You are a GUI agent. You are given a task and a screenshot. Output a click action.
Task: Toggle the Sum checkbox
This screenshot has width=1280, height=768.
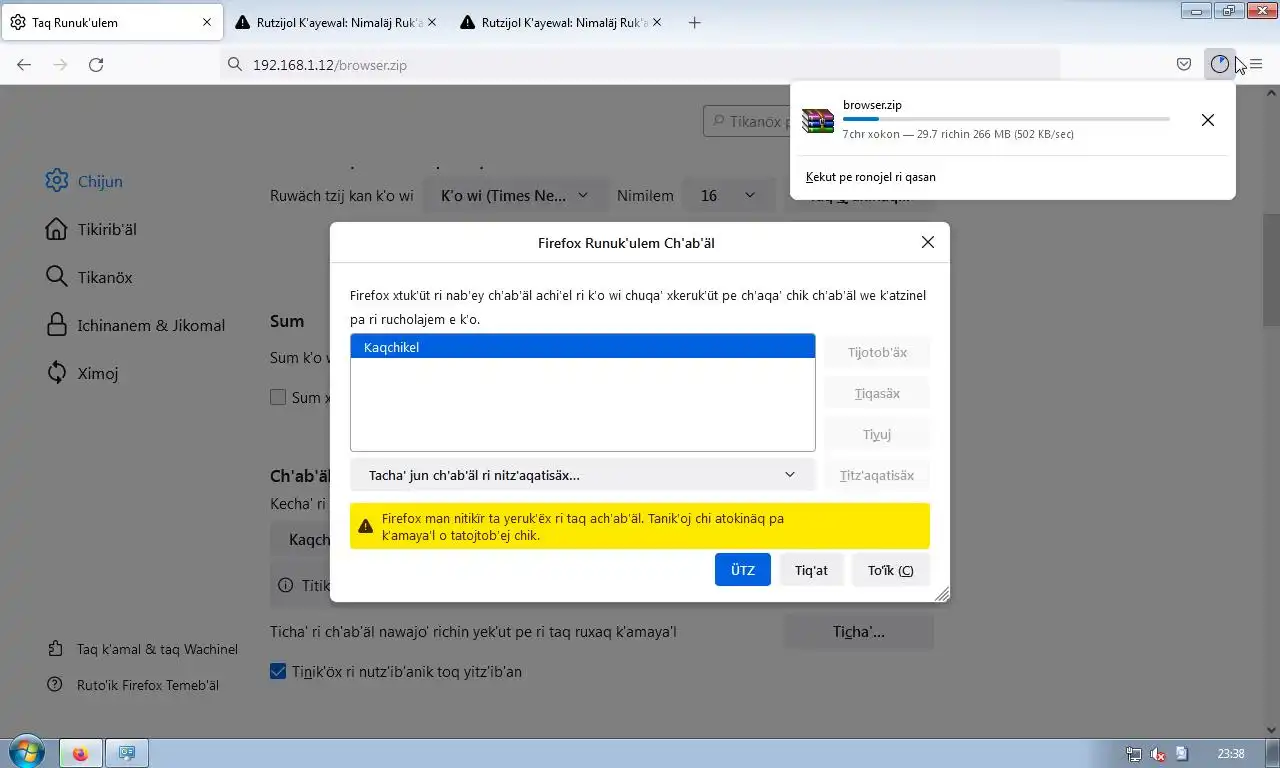278,397
